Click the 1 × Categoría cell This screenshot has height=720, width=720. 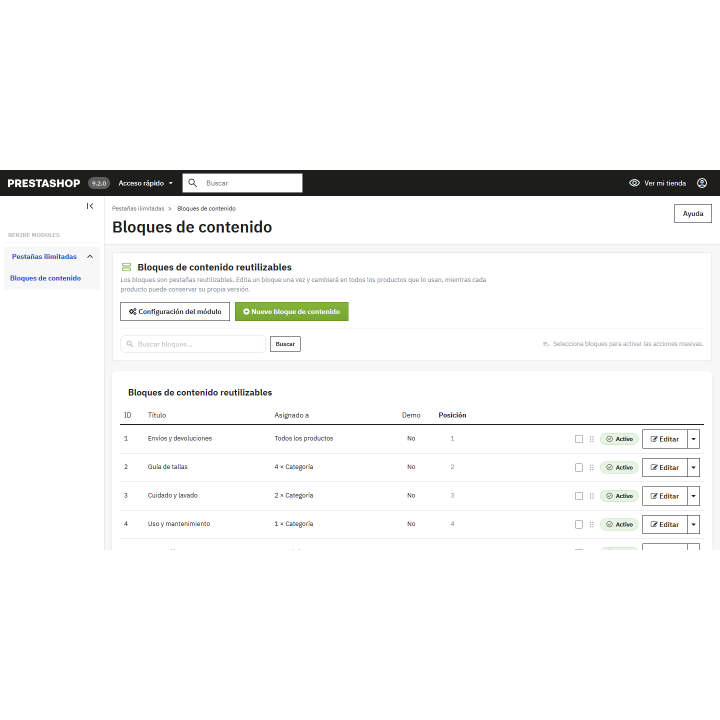294,524
